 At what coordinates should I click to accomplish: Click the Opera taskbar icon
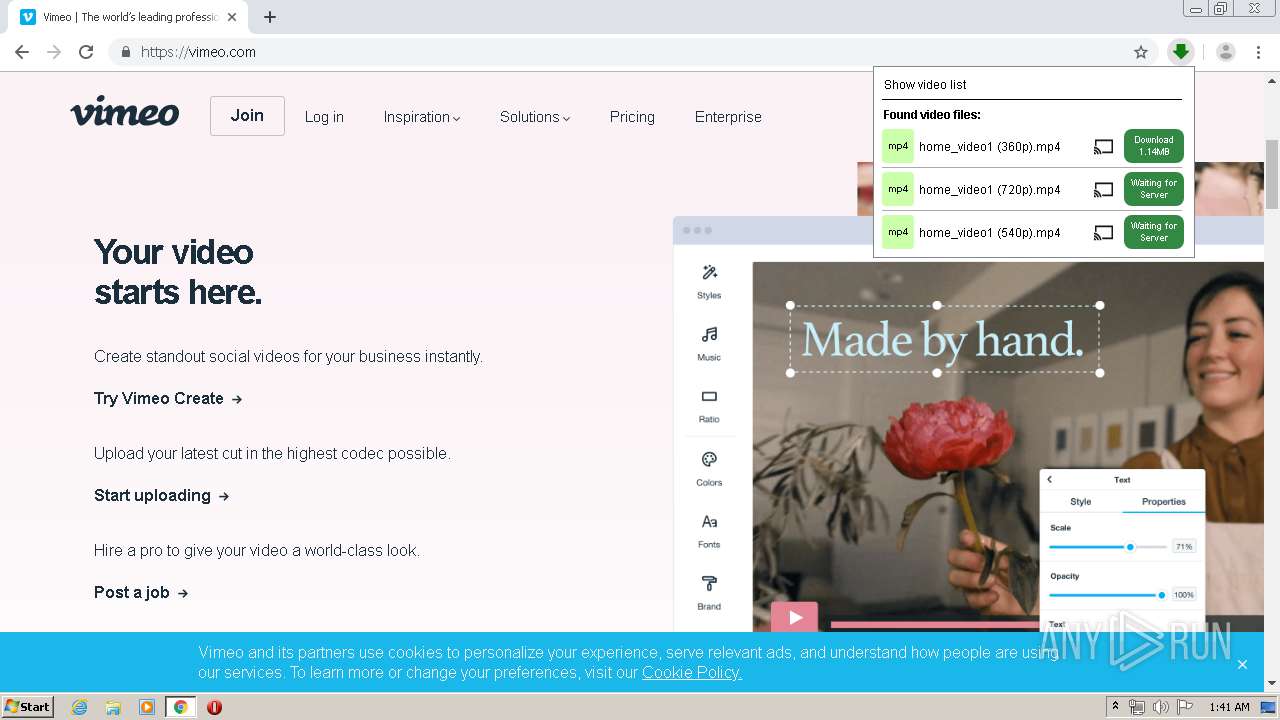(x=214, y=707)
